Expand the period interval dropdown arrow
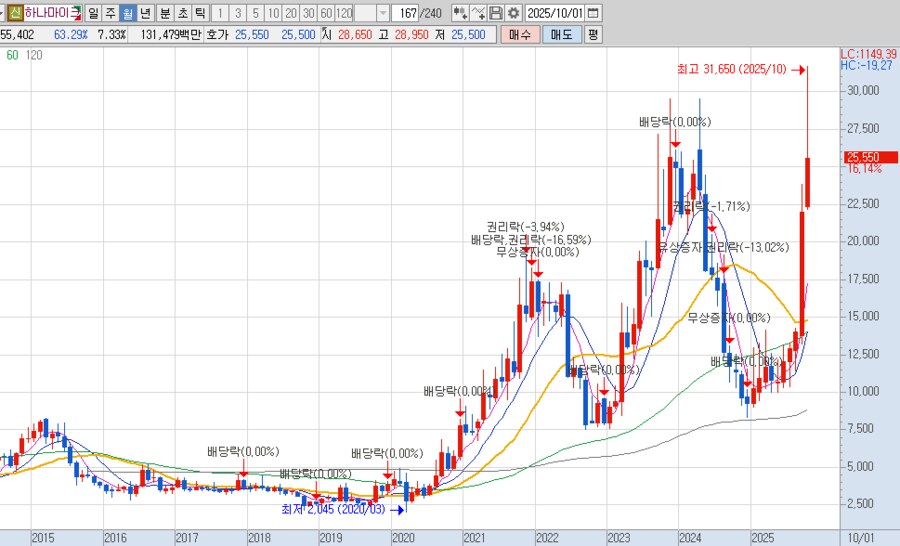This screenshot has height=546, width=900. (x=382, y=13)
